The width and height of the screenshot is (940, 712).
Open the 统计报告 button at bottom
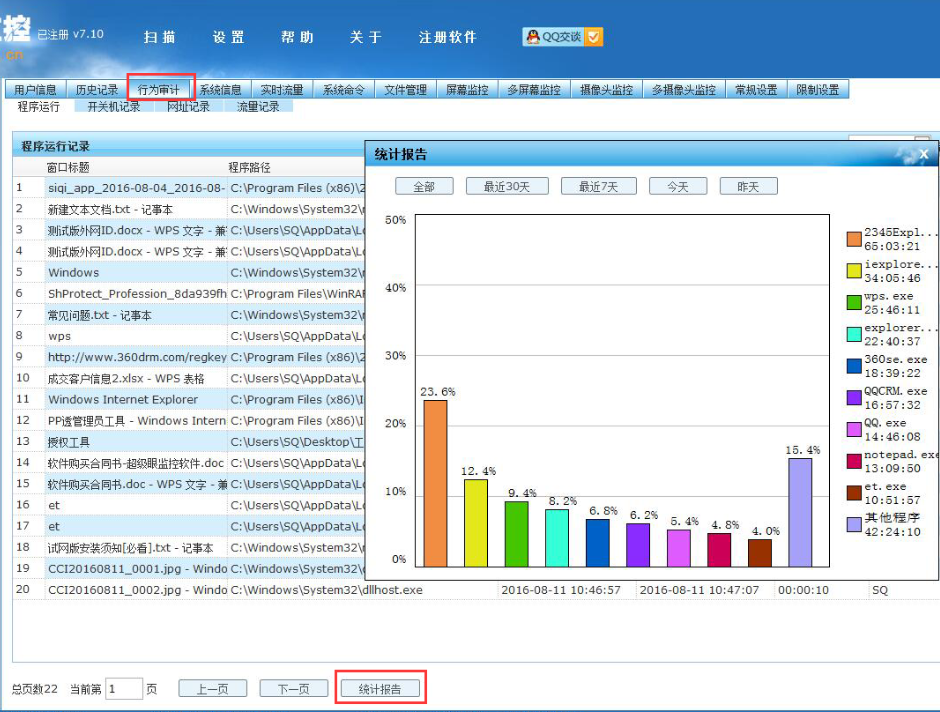point(380,689)
